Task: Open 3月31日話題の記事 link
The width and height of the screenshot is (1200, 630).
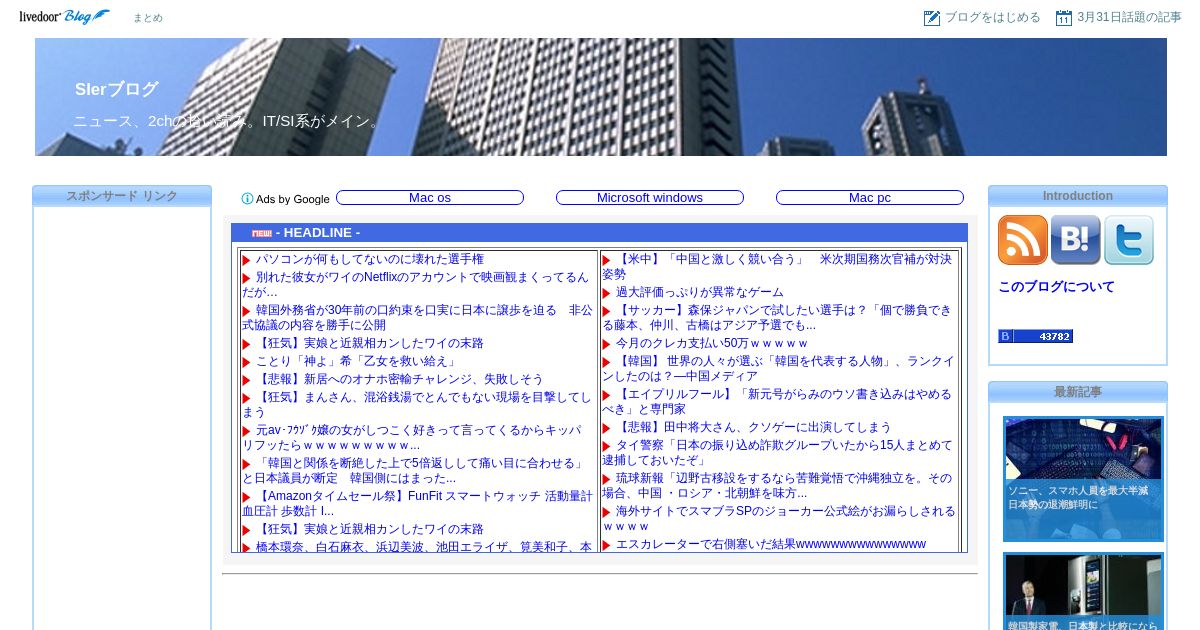Action: click(1129, 18)
